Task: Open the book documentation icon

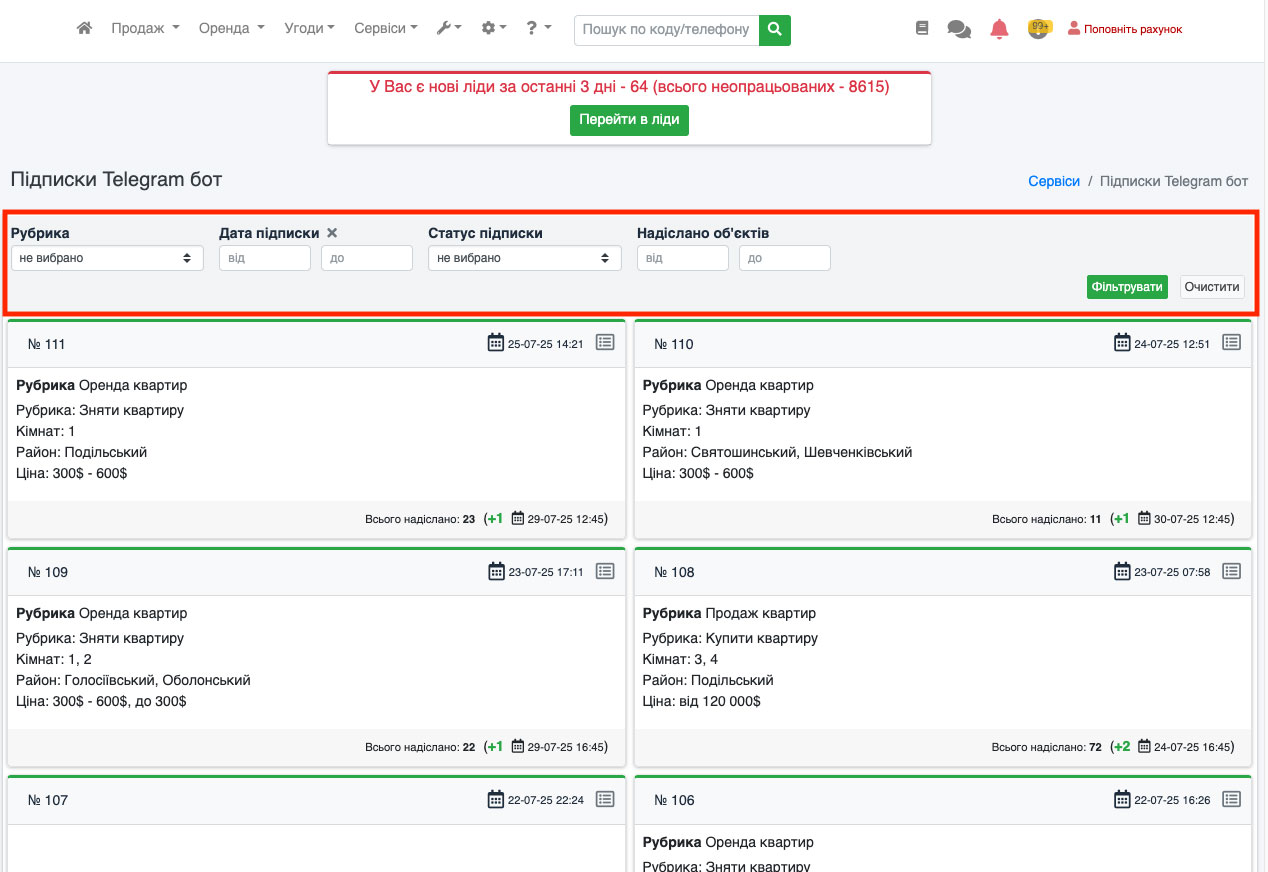Action: tap(922, 29)
